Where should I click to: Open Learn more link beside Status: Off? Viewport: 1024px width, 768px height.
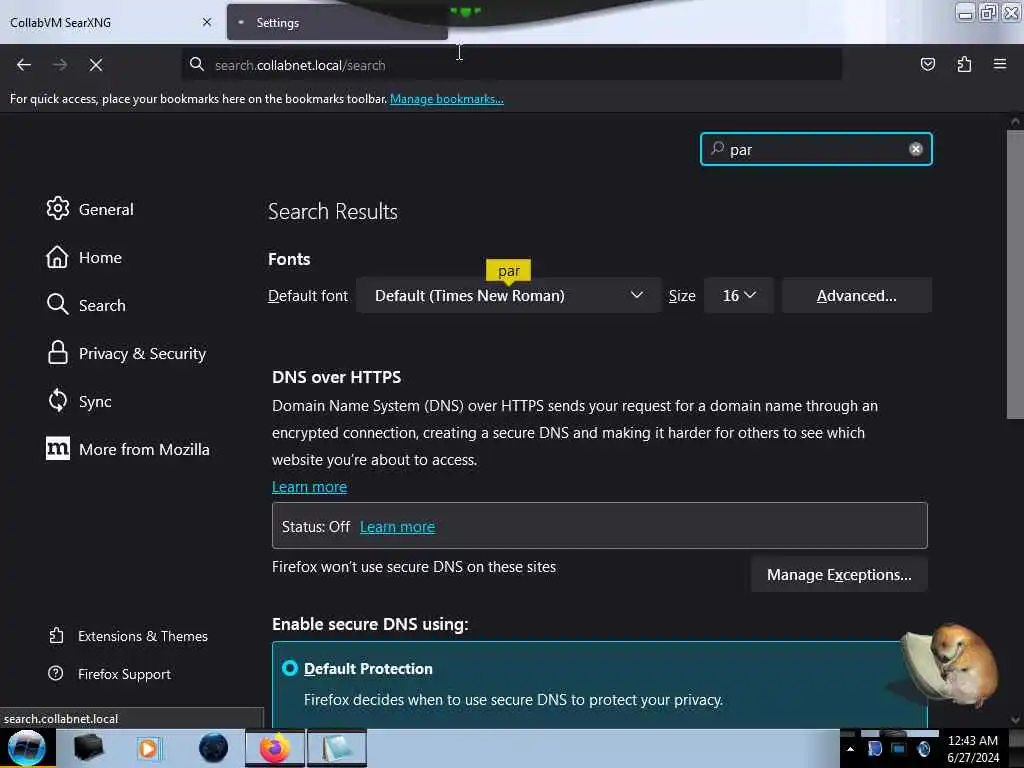click(x=397, y=526)
